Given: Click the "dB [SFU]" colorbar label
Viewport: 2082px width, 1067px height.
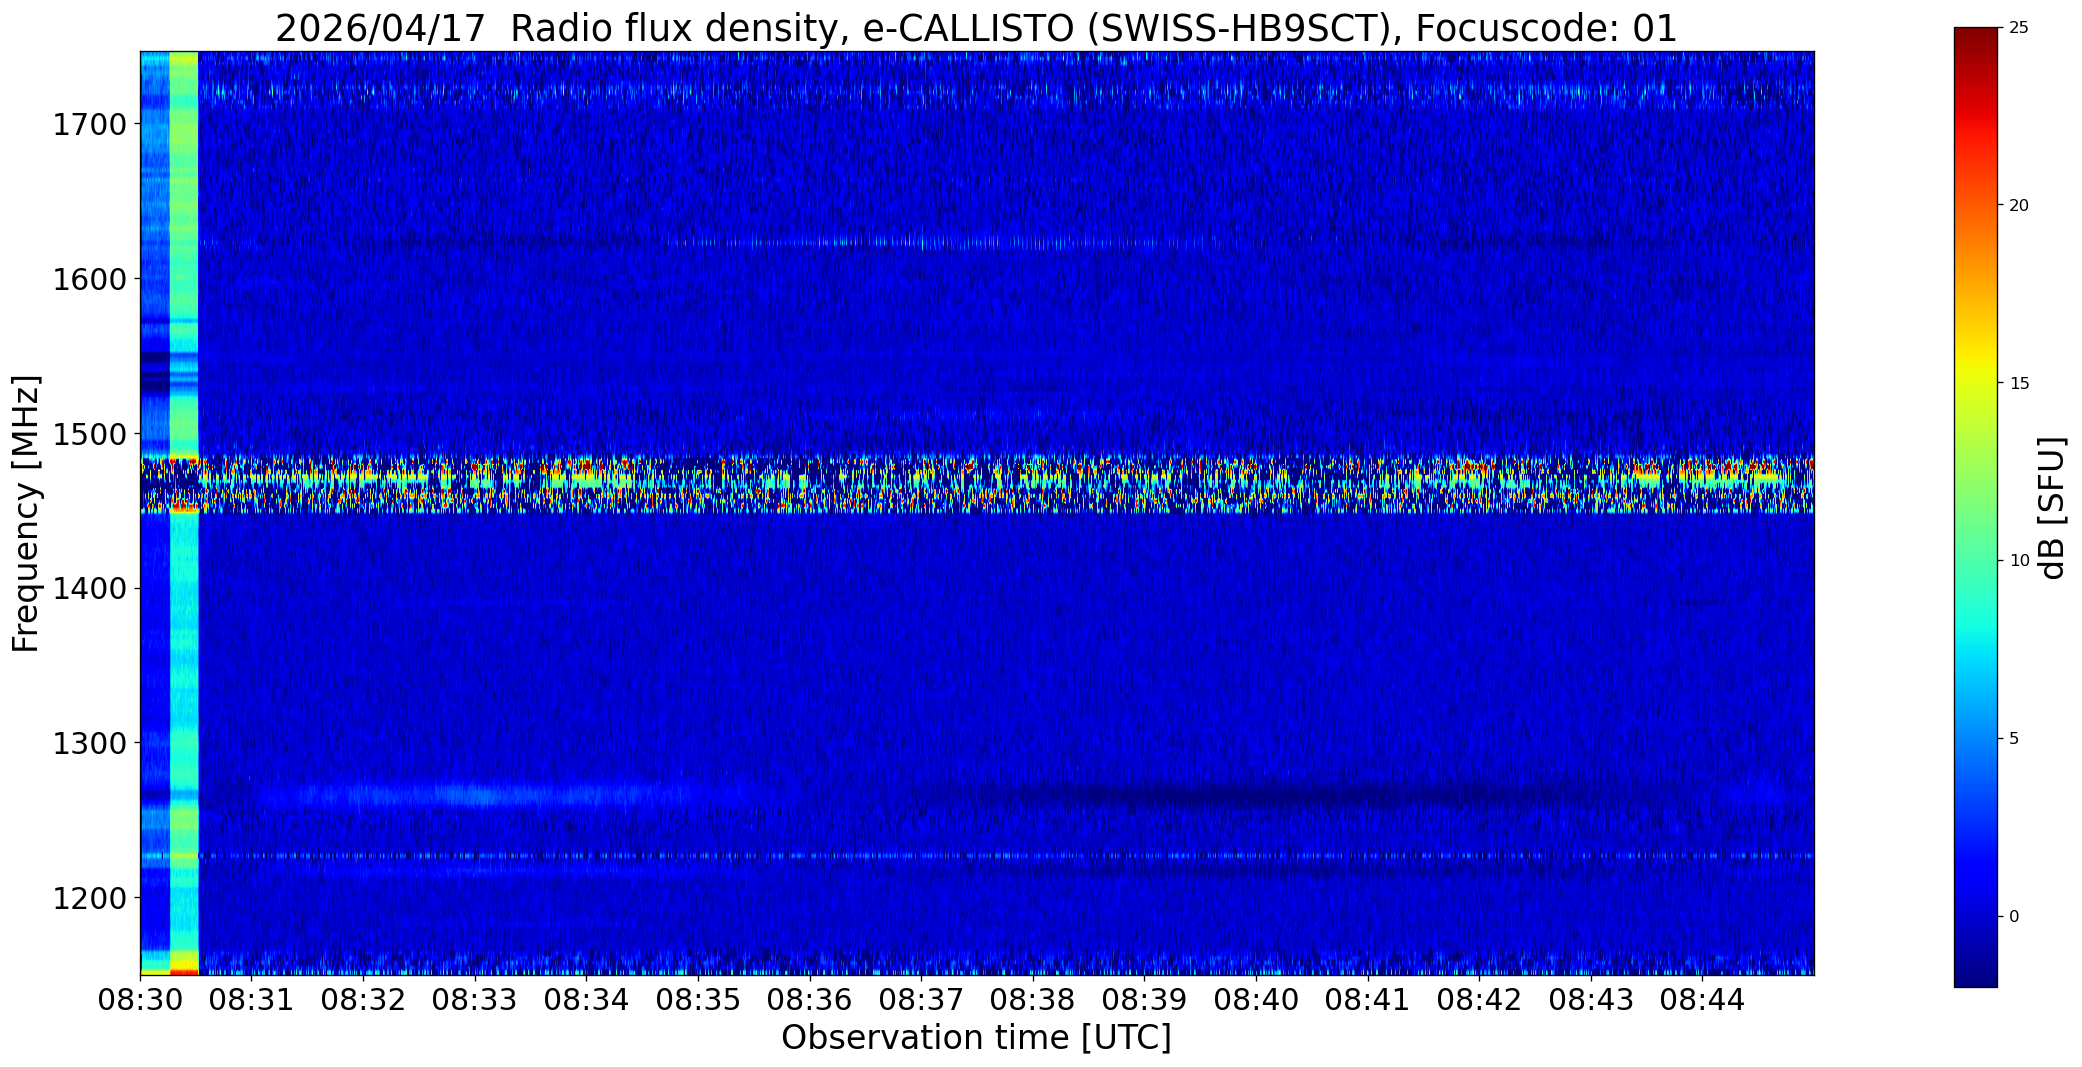Looking at the screenshot, I should coord(2053,508).
